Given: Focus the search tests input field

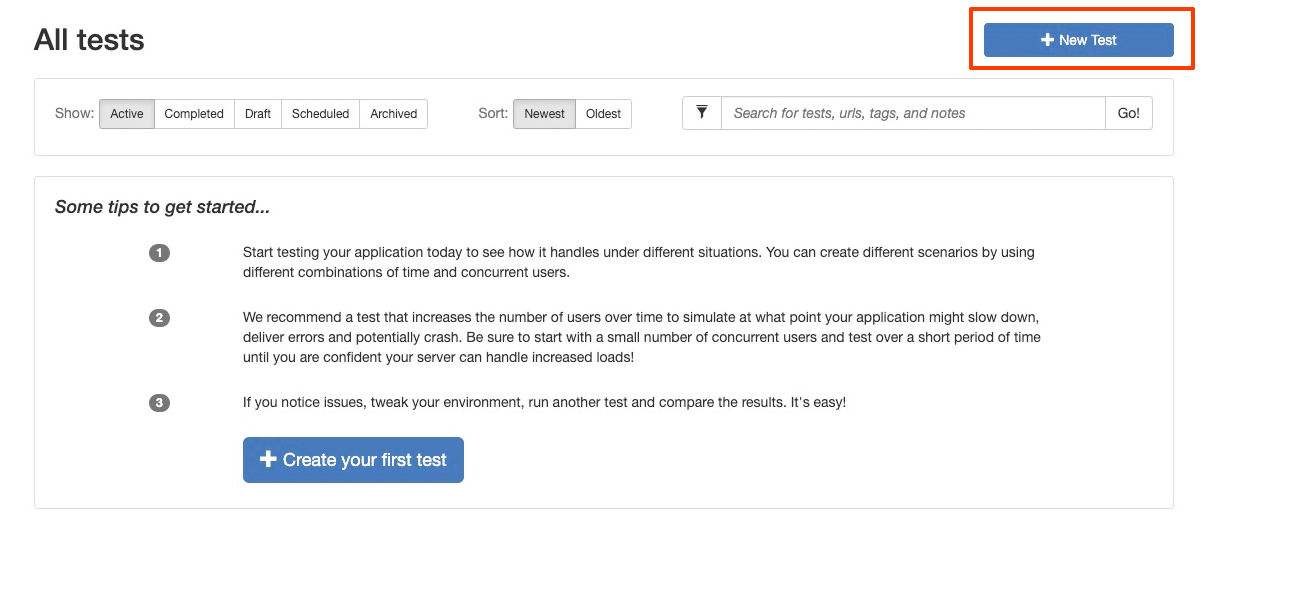Looking at the screenshot, I should tap(912, 114).
